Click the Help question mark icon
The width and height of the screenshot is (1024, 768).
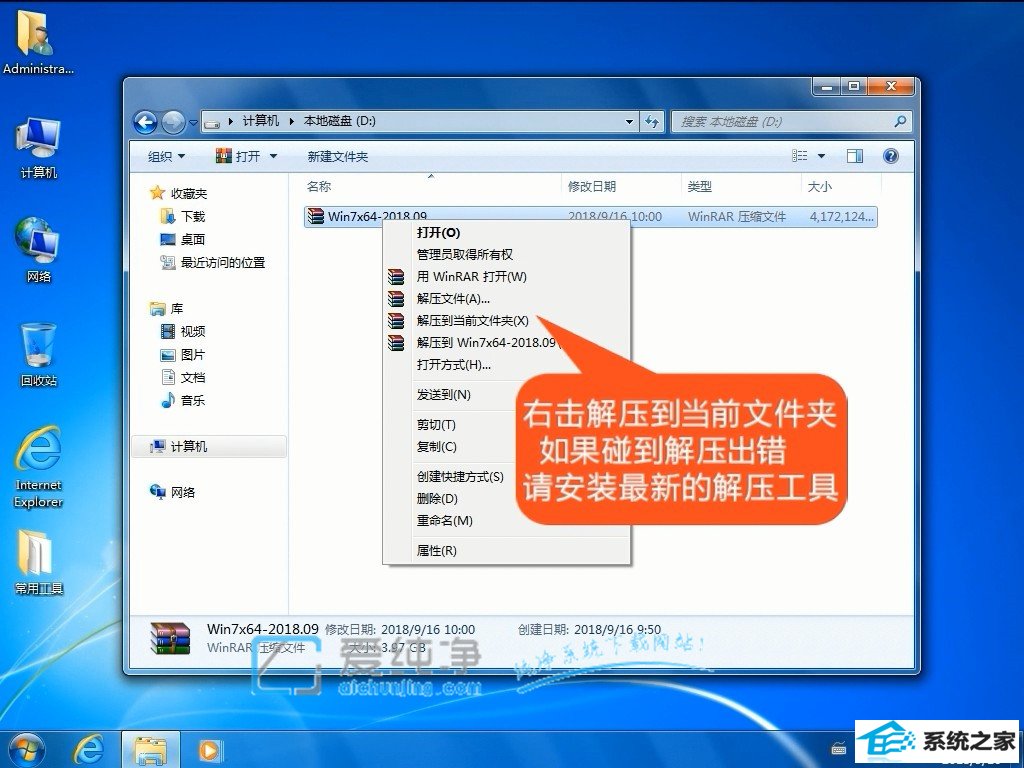coord(890,156)
